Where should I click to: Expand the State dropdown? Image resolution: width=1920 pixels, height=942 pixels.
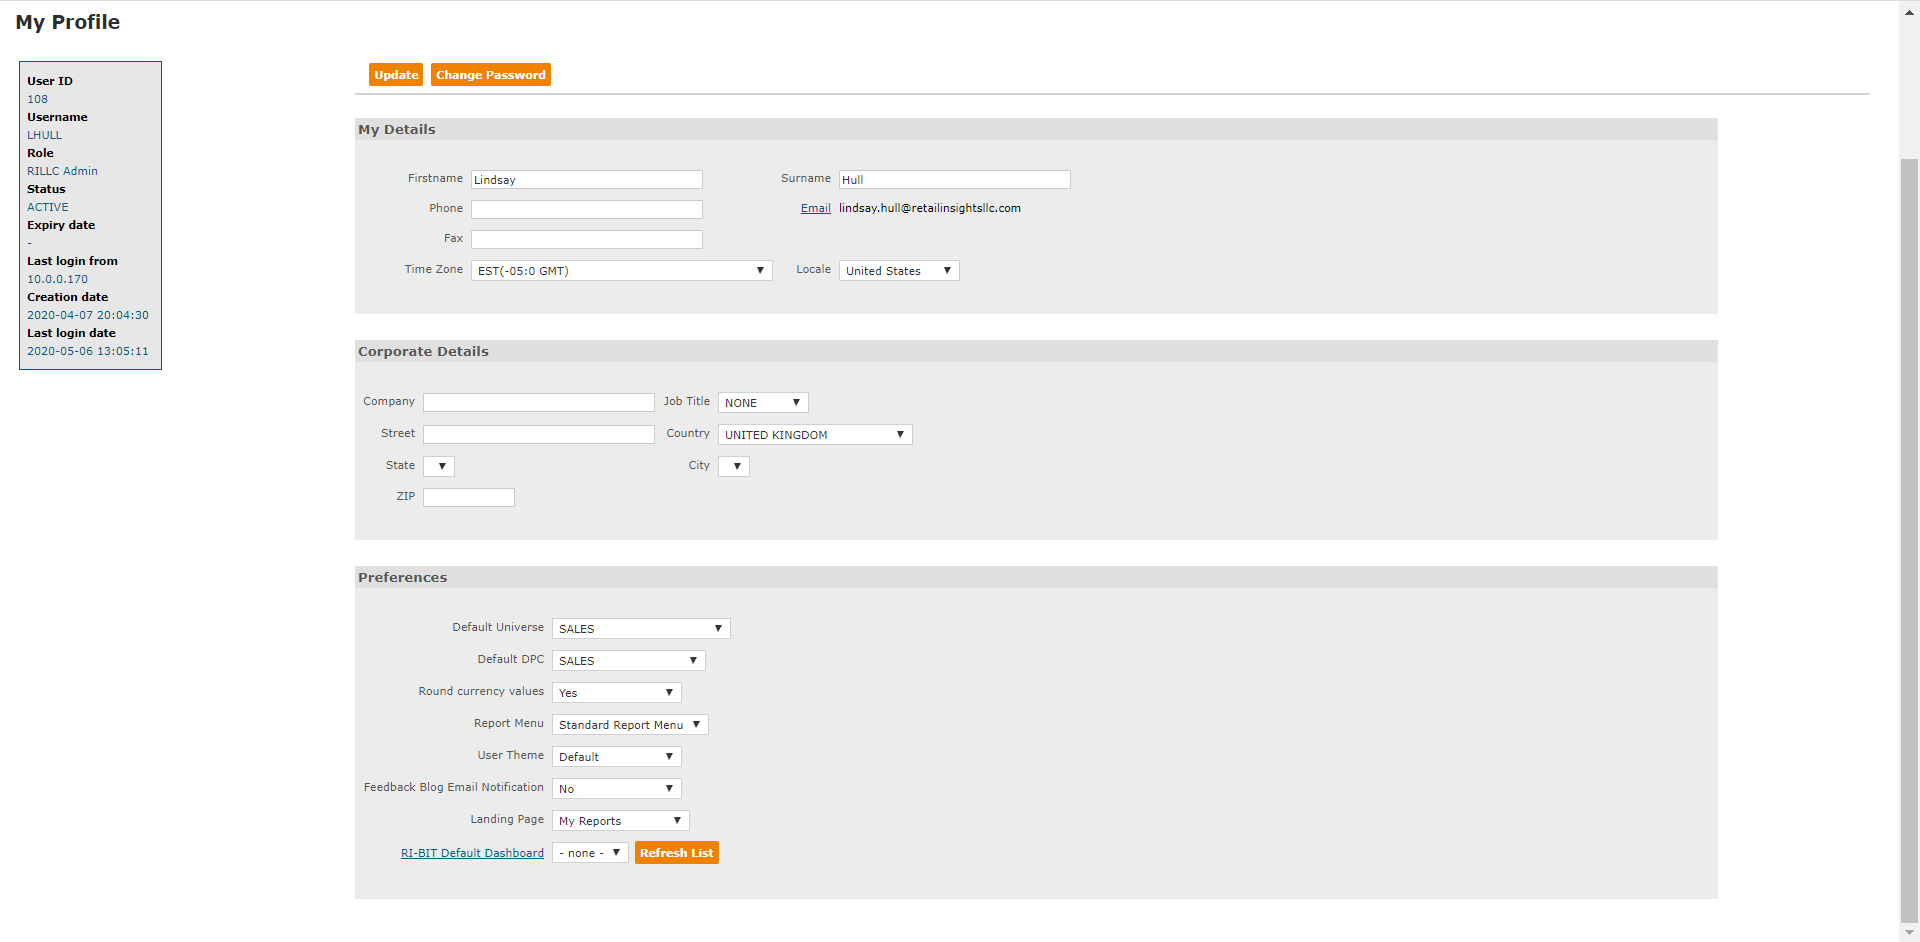[439, 467]
